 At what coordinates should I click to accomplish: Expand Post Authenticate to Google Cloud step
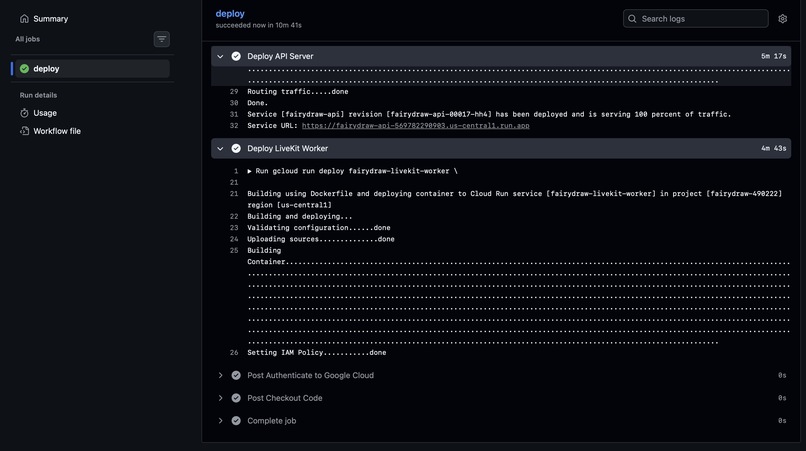pos(220,375)
